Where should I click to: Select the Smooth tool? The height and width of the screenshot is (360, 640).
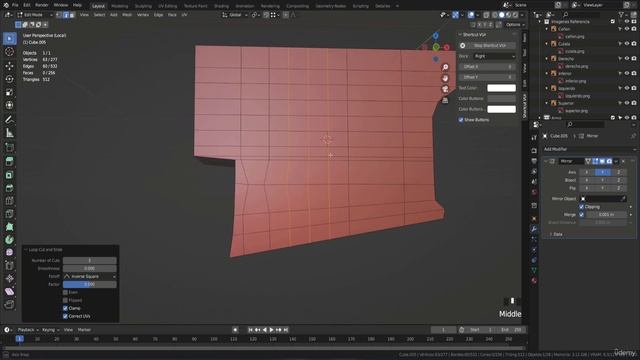9,252
